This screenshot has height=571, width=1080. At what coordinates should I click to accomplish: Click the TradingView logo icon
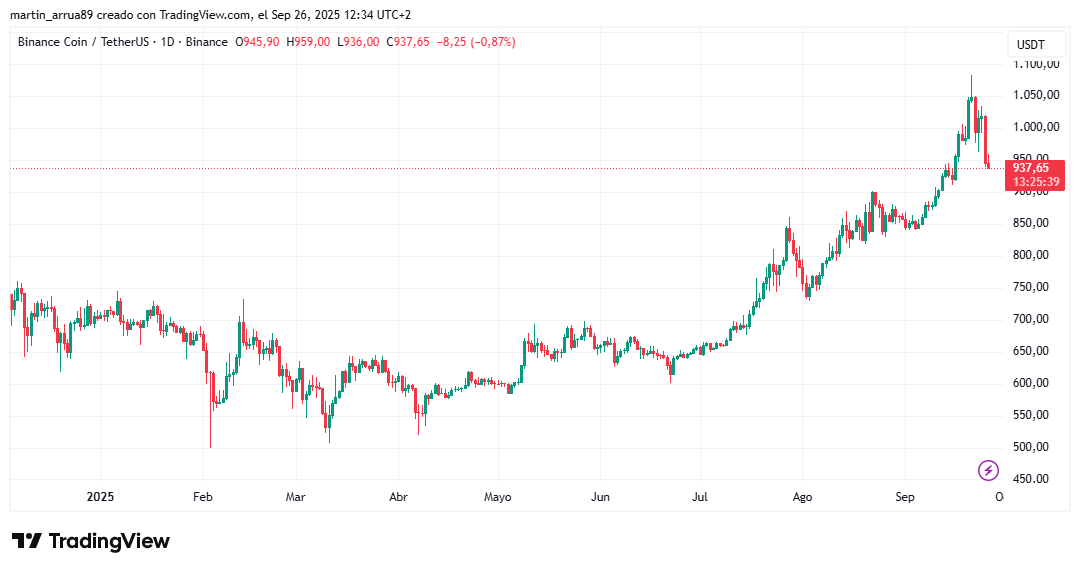pos(27,541)
